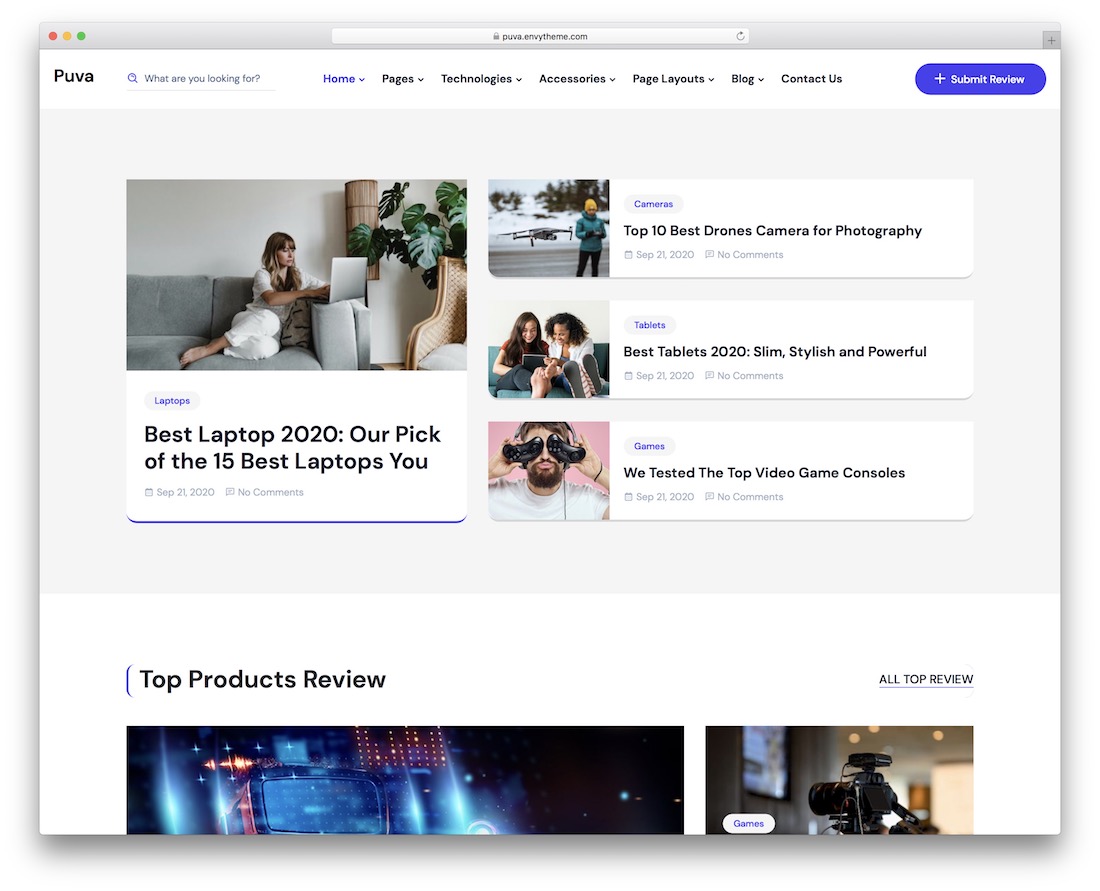Click calendar icon on drones article
The image size is (1100, 891).
tap(629, 255)
